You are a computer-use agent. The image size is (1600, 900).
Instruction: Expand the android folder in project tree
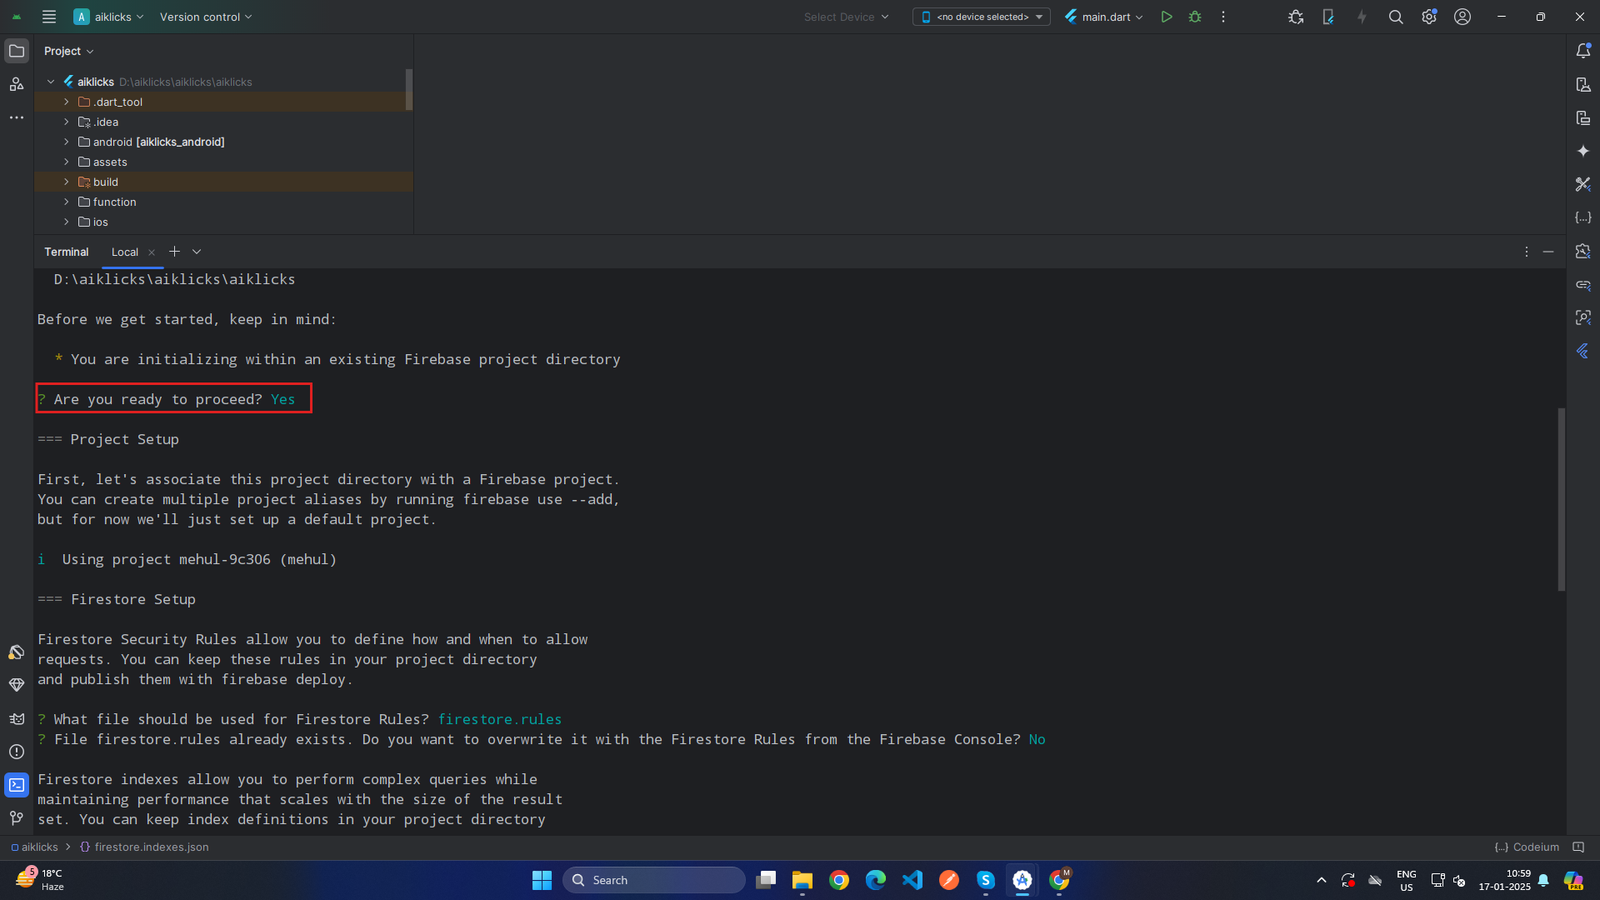[x=67, y=142]
